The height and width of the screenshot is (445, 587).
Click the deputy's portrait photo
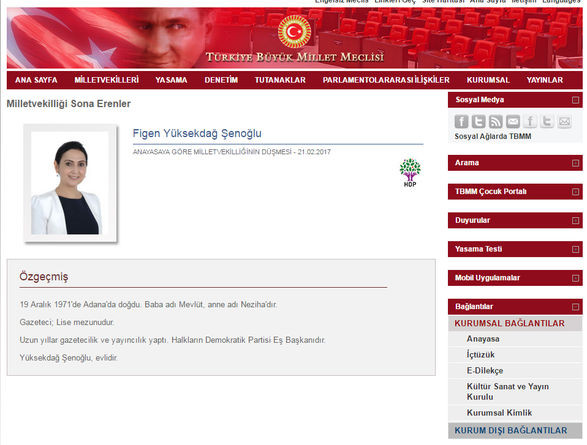coord(70,183)
